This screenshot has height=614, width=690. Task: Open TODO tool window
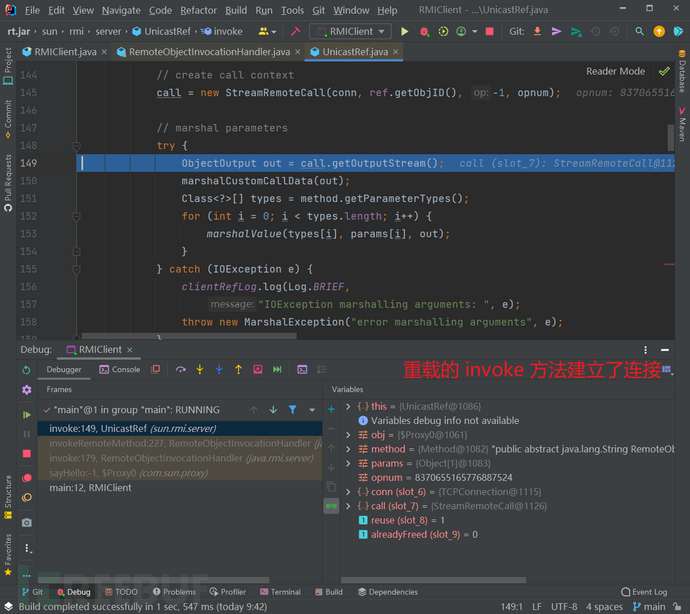point(121,592)
